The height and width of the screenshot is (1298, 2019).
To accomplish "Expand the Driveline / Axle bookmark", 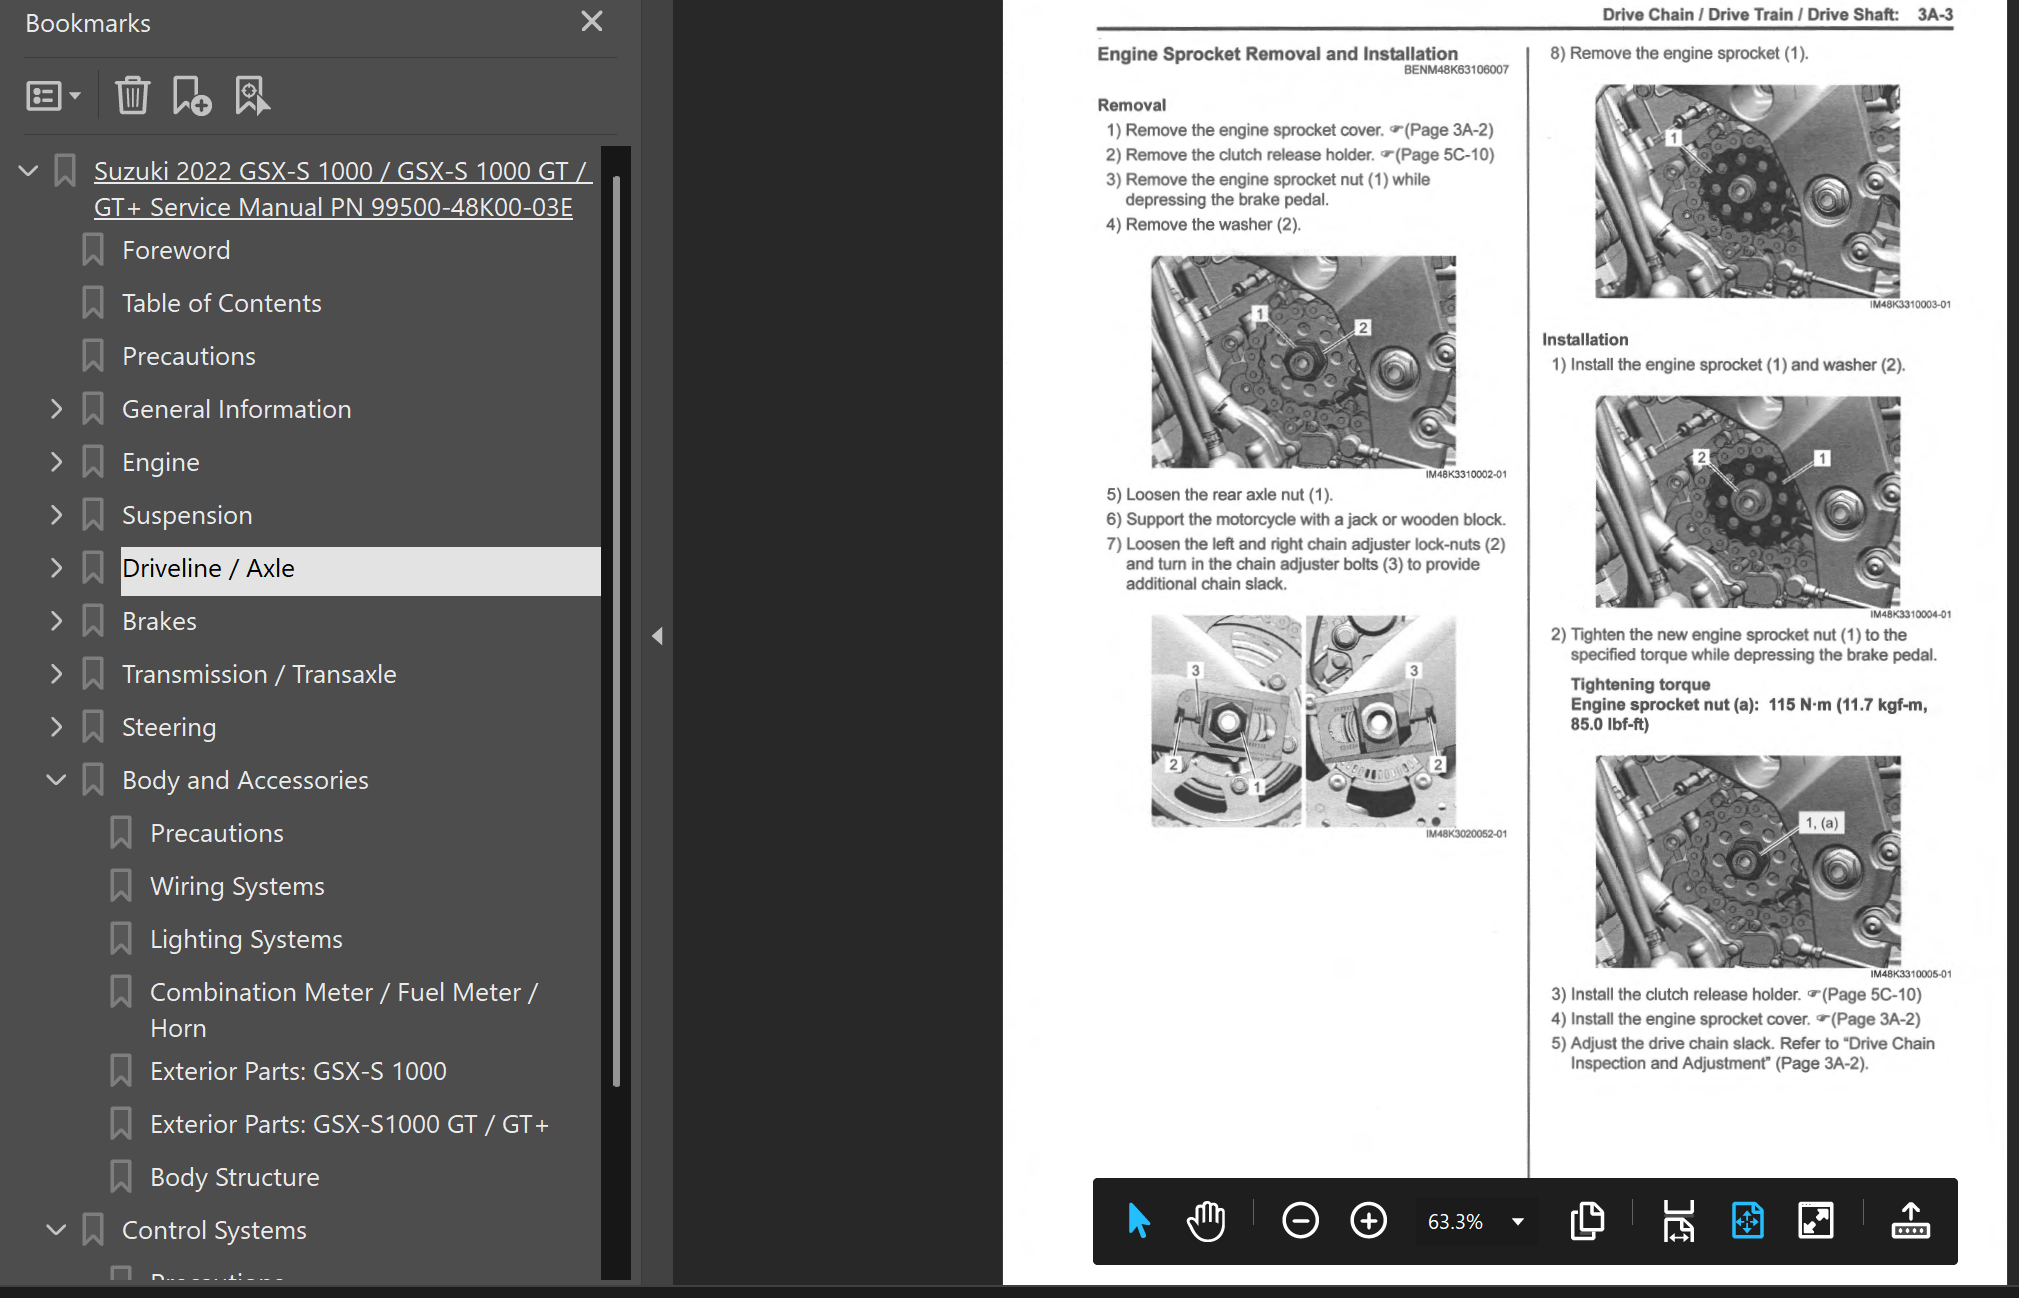I will pyautogui.click(x=57, y=568).
